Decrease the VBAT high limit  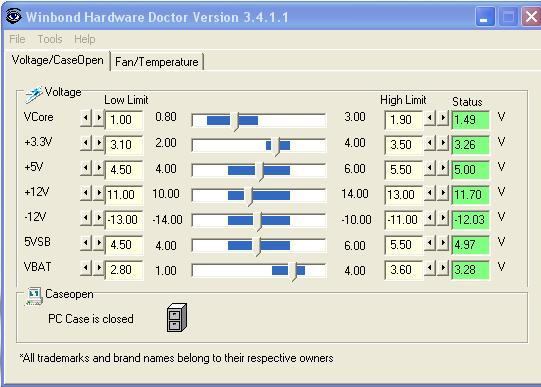coord(430,268)
